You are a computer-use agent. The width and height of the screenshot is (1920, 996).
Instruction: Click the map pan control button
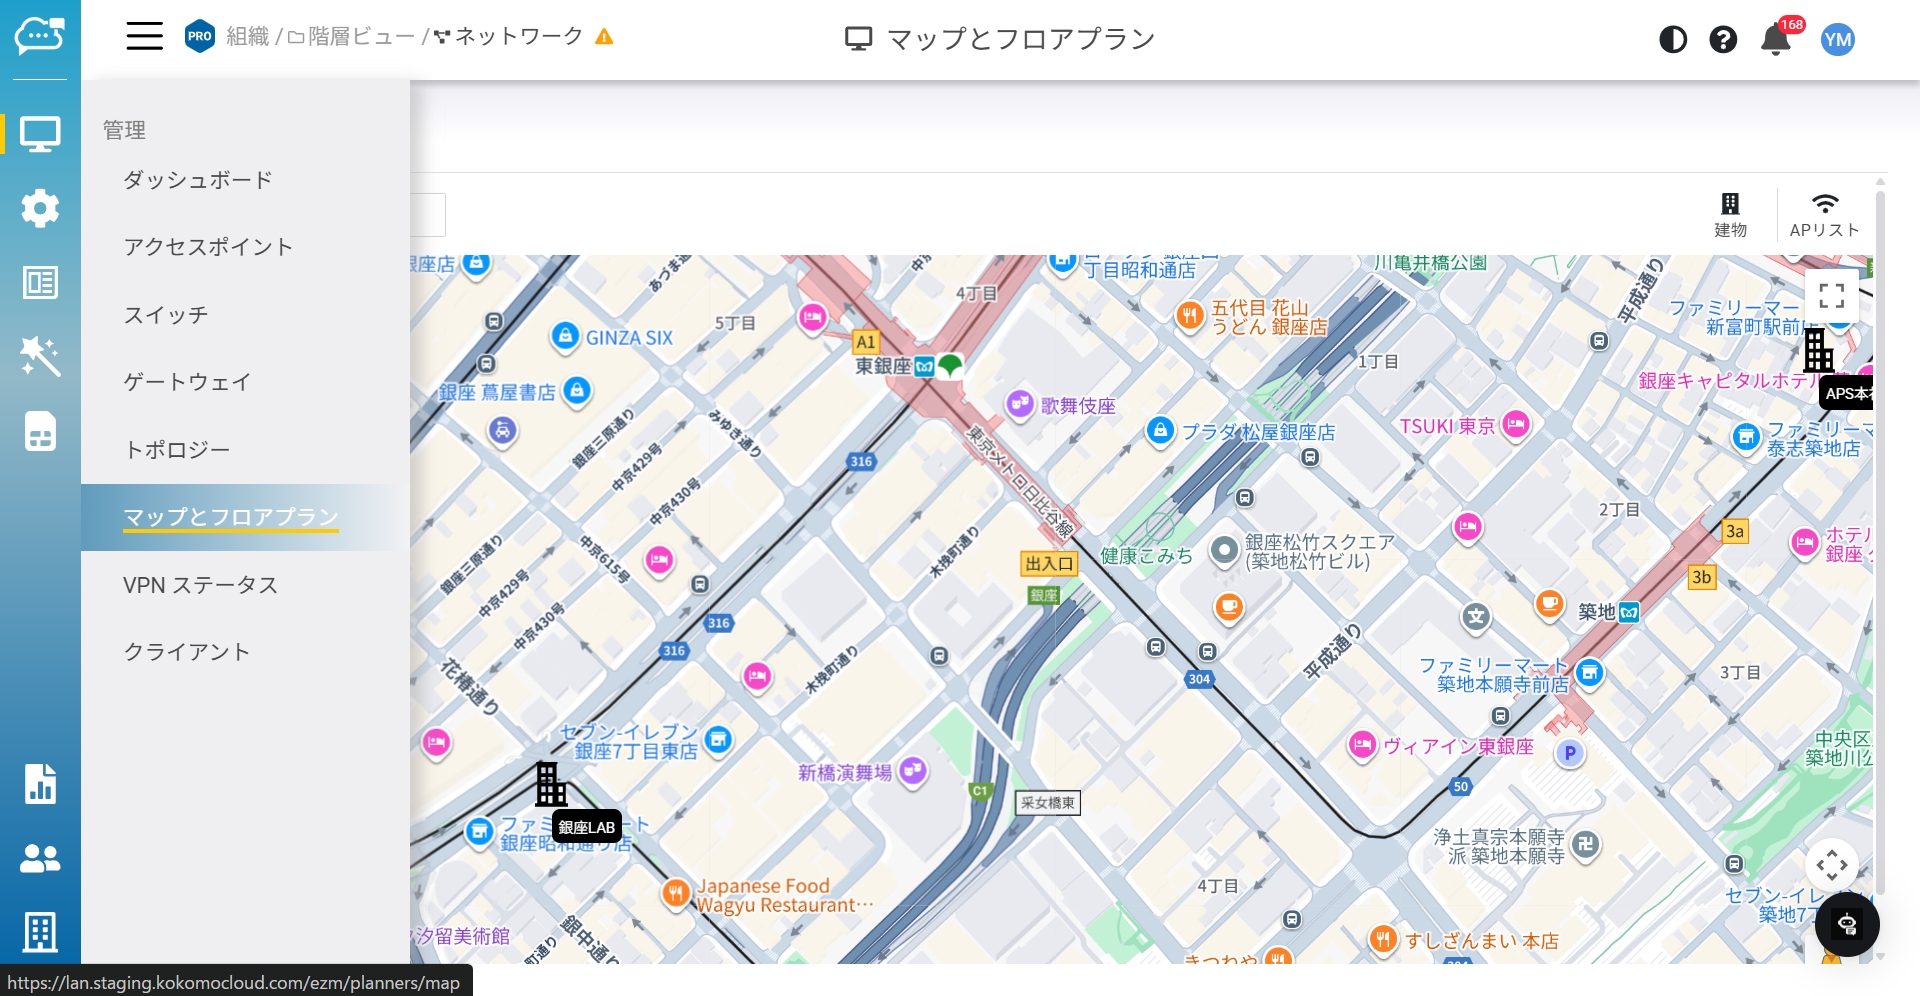click(x=1831, y=865)
